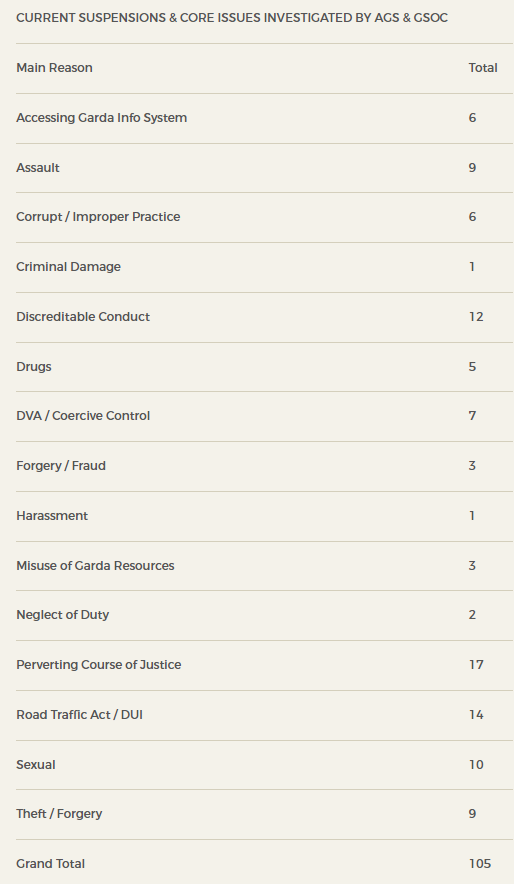Select the Total column header
Viewport: 514px width, 884px height.
(x=483, y=68)
